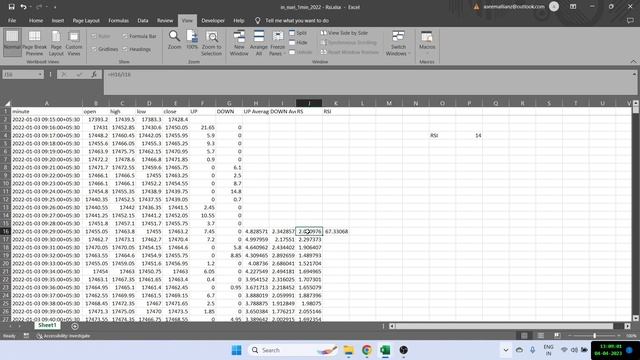
Task: Open Freeze Panes dropdown
Action: (278, 43)
